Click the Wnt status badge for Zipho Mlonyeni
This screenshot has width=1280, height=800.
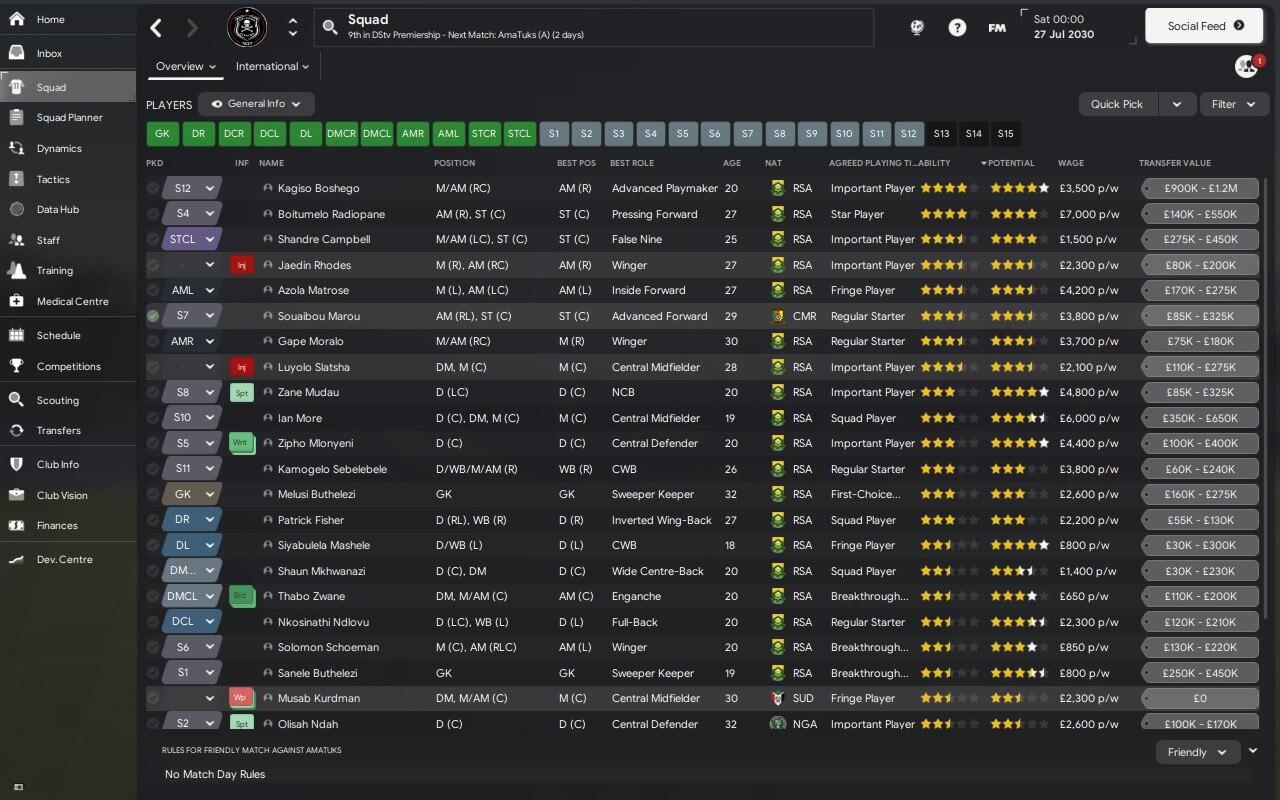(x=240, y=443)
